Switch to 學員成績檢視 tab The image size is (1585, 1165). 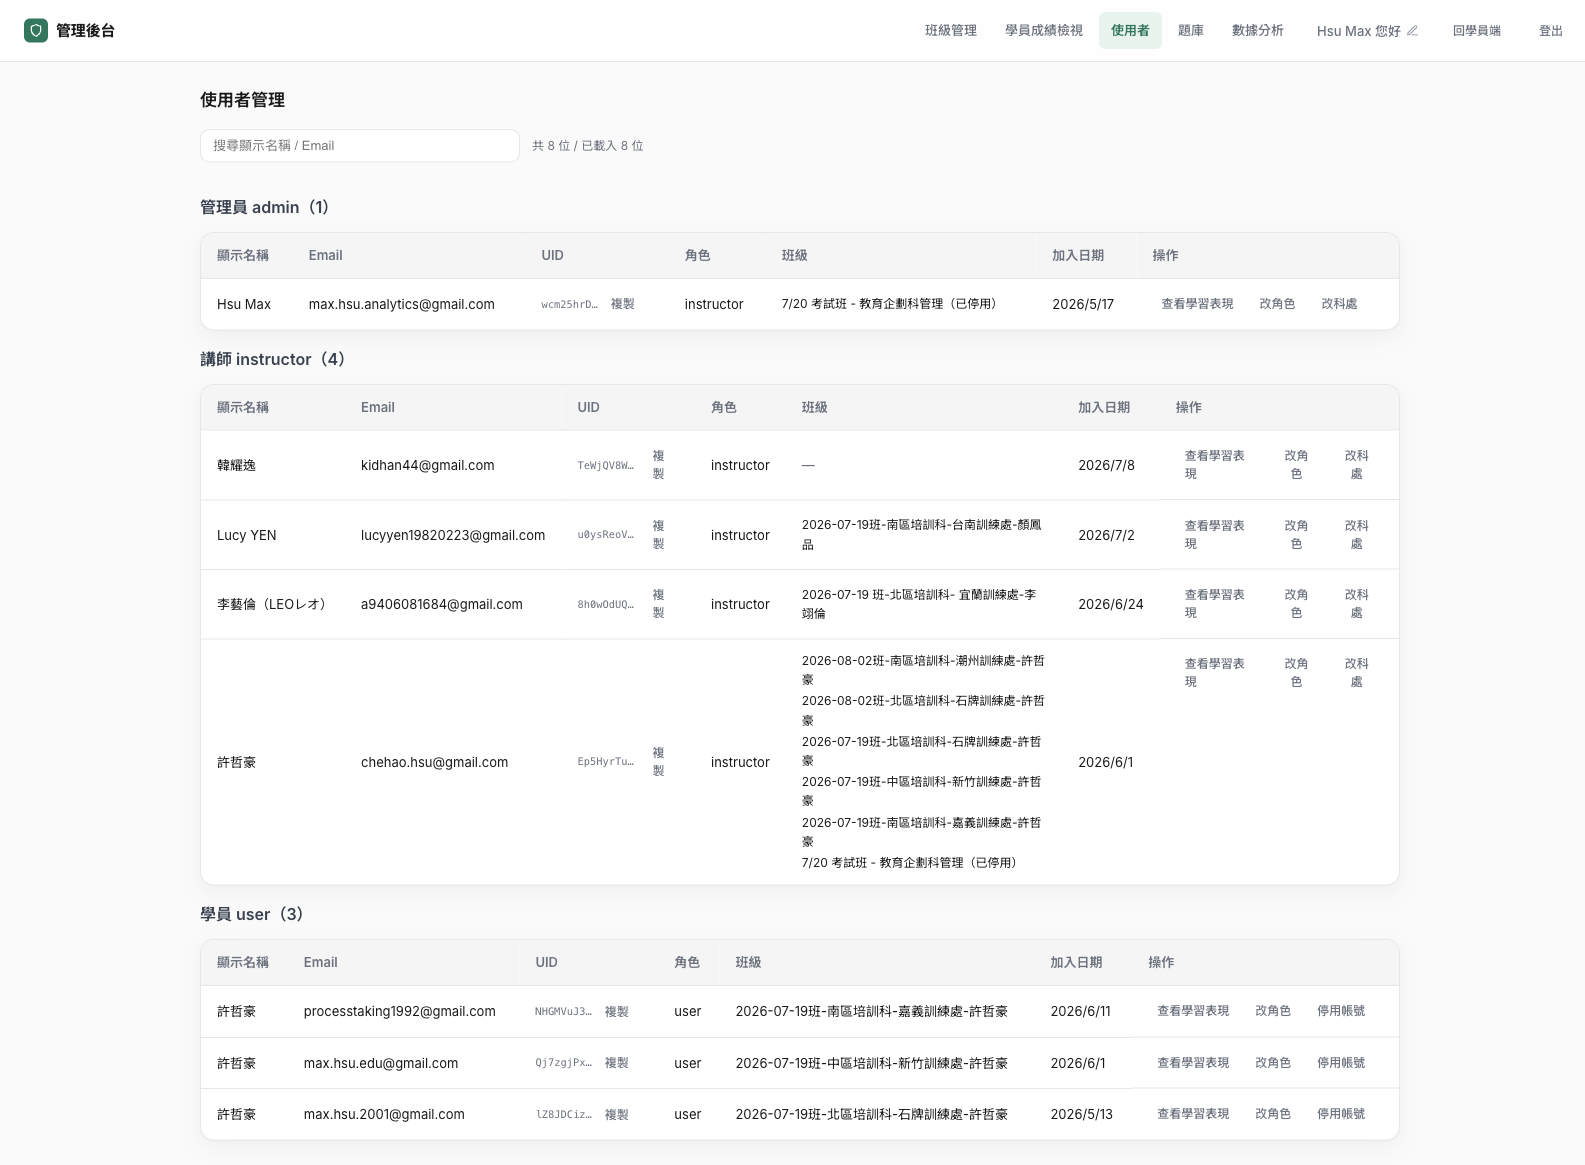click(x=1044, y=31)
